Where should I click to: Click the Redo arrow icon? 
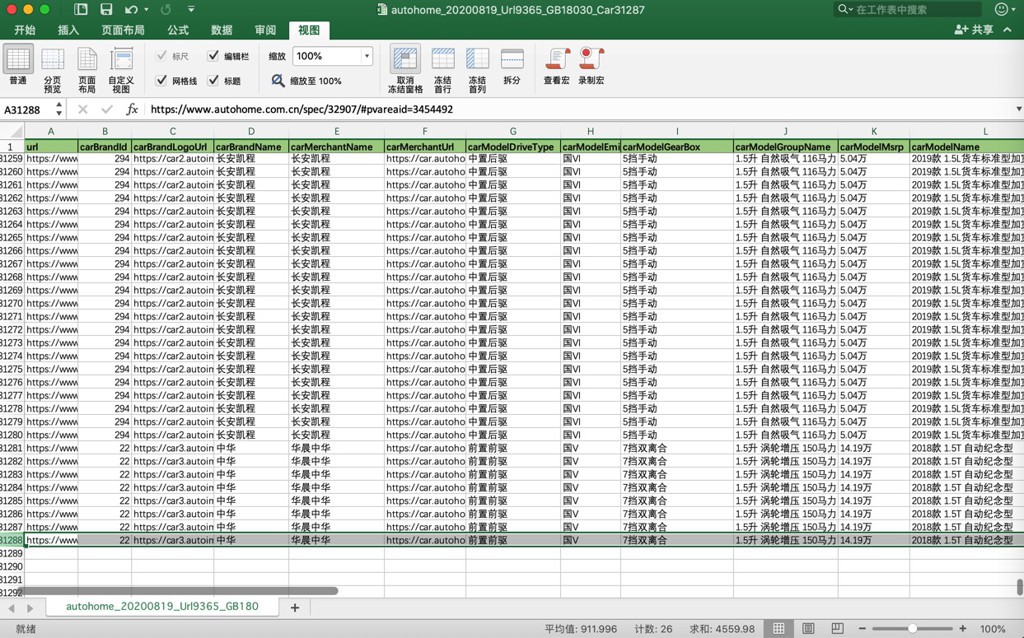(x=166, y=9)
